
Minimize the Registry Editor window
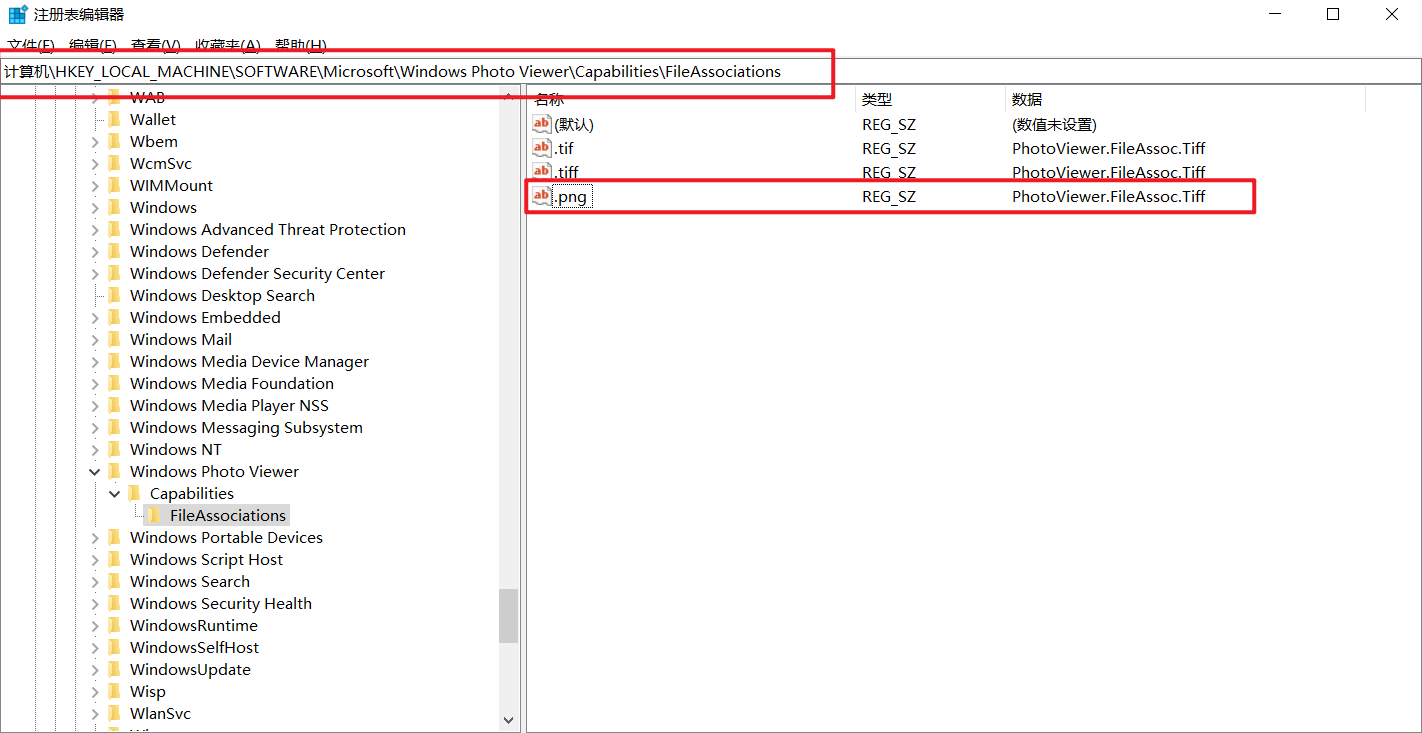click(1275, 14)
